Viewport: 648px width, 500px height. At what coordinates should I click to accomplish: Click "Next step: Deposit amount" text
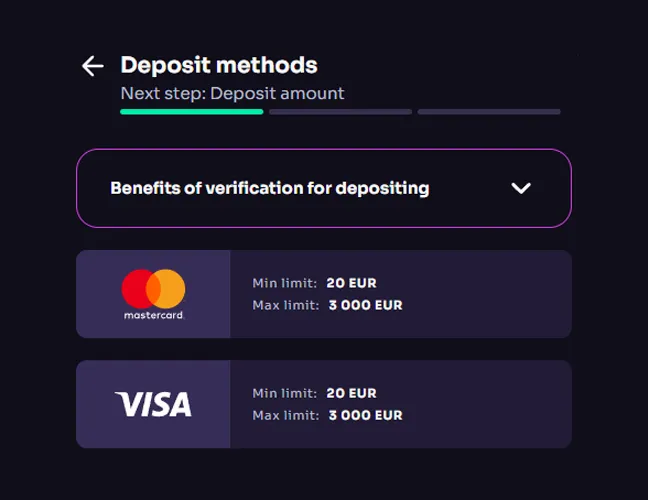232,93
